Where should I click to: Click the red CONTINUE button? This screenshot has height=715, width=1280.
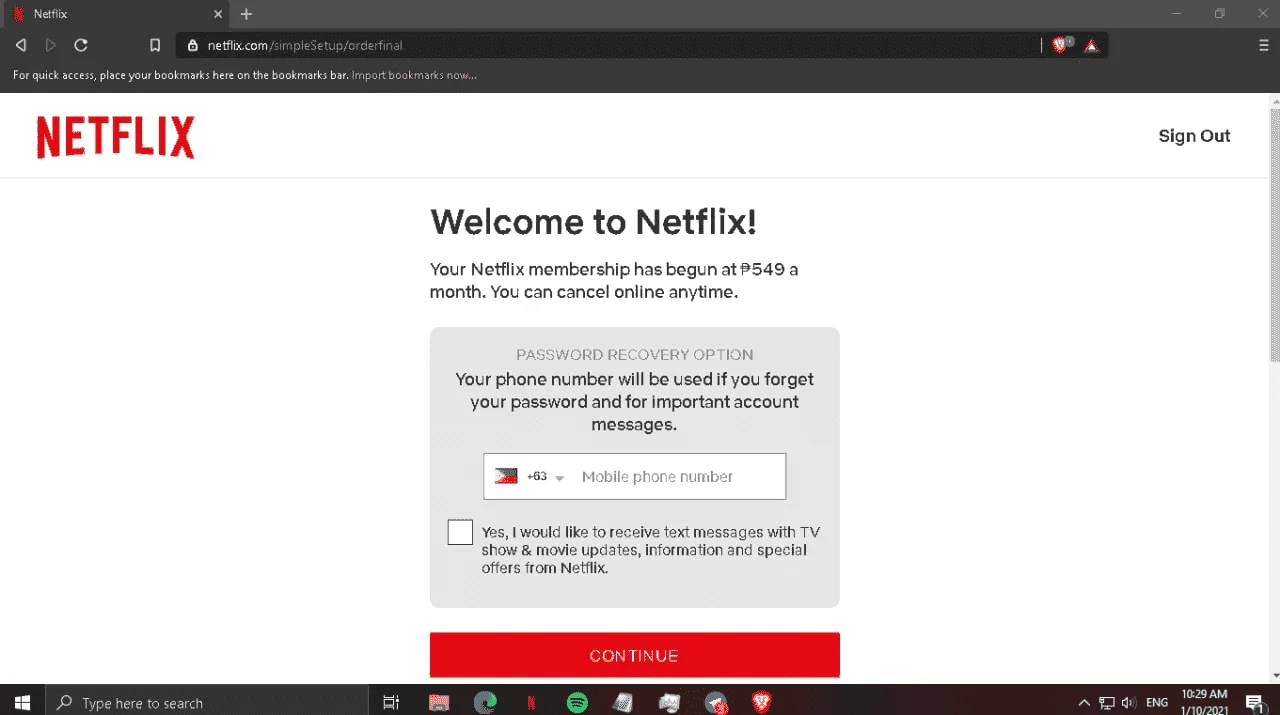(x=635, y=655)
